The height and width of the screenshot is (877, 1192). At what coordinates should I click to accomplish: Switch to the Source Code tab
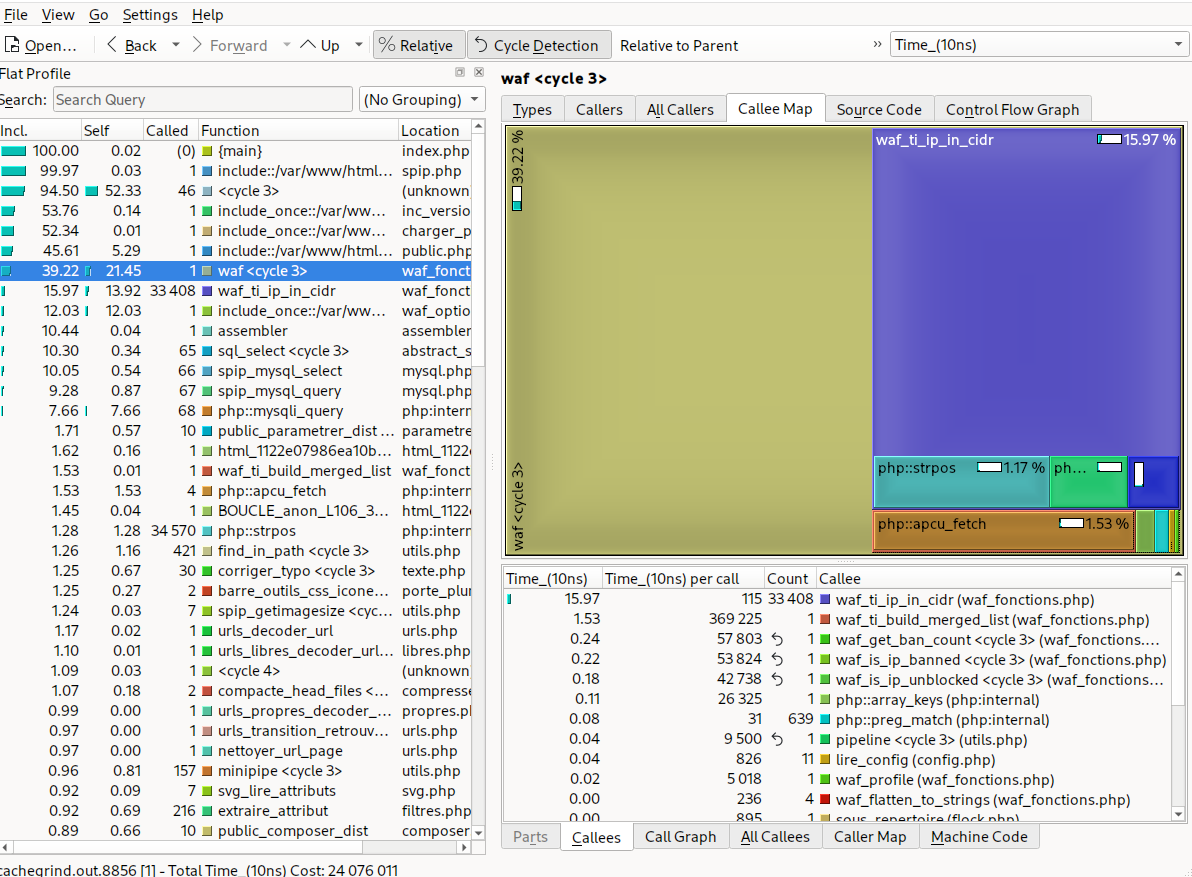coord(878,110)
